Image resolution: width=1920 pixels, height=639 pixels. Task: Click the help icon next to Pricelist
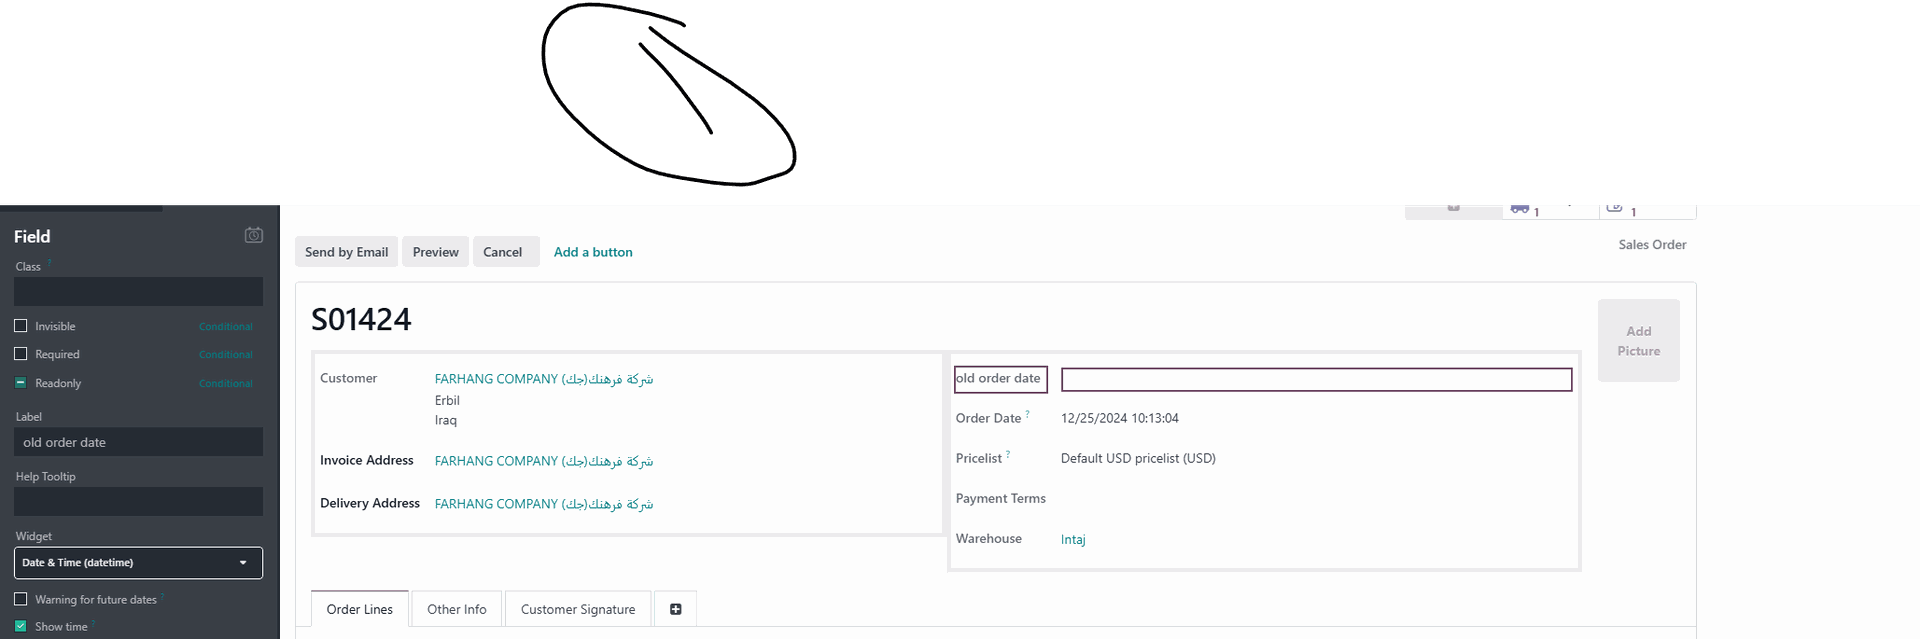1008,454
